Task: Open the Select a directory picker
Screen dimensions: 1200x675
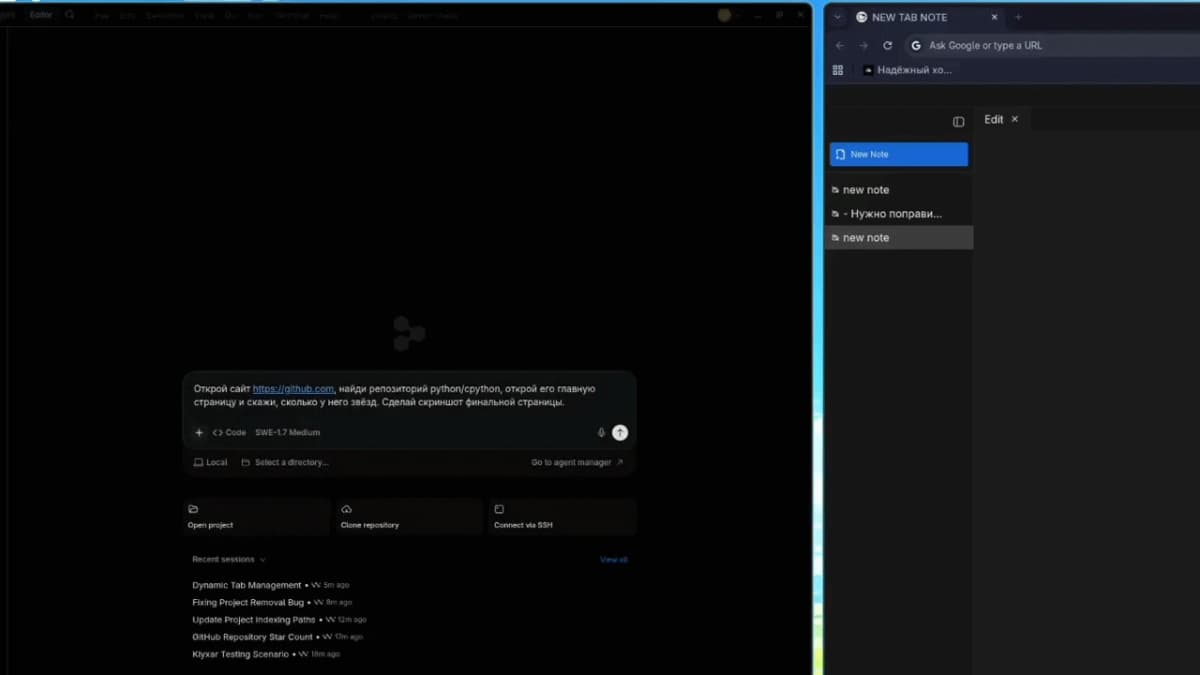Action: point(285,463)
